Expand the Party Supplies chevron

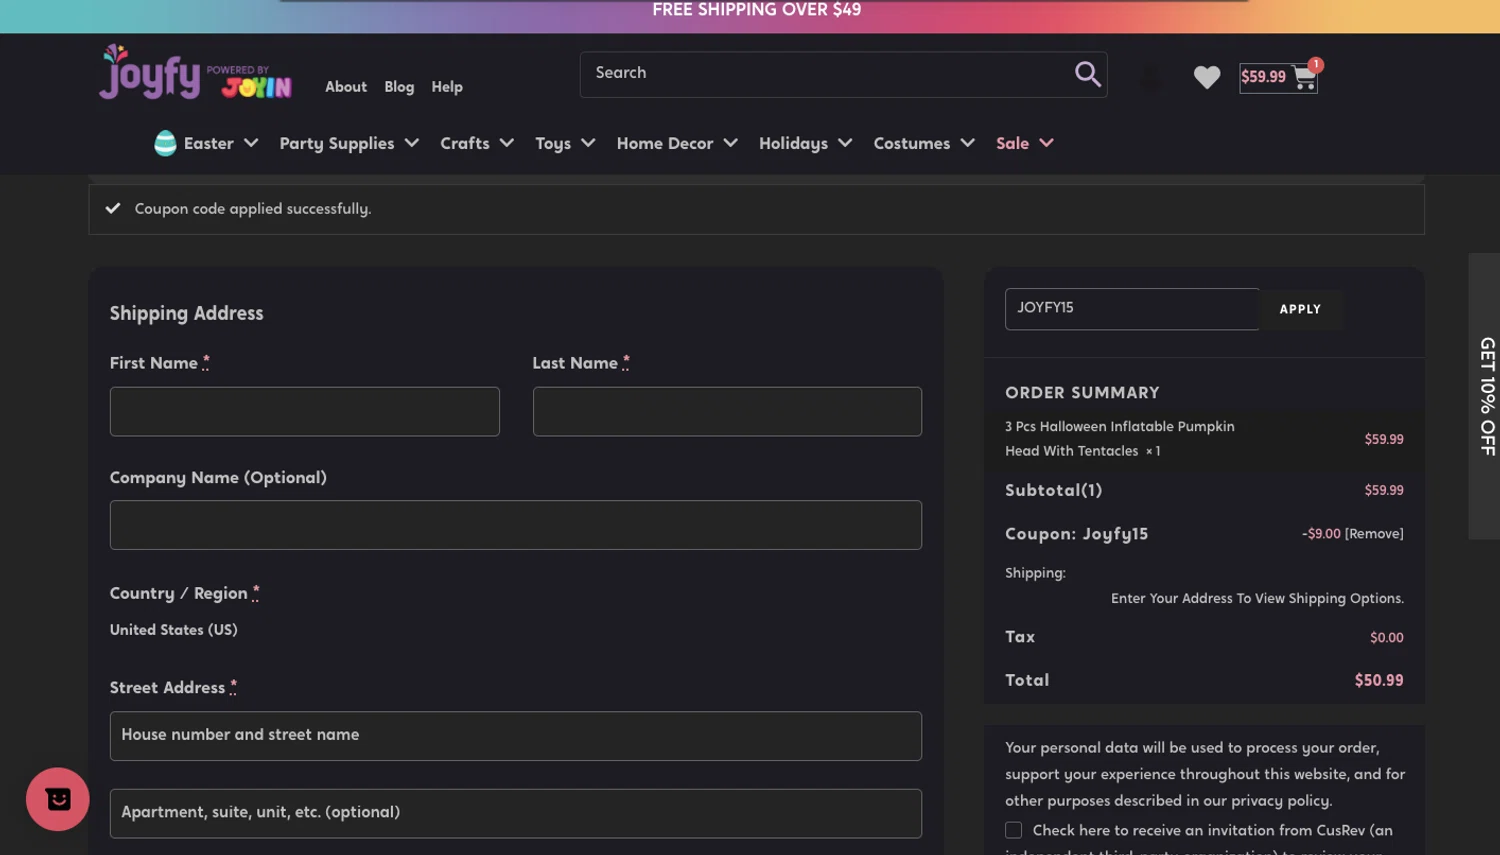[412, 143]
